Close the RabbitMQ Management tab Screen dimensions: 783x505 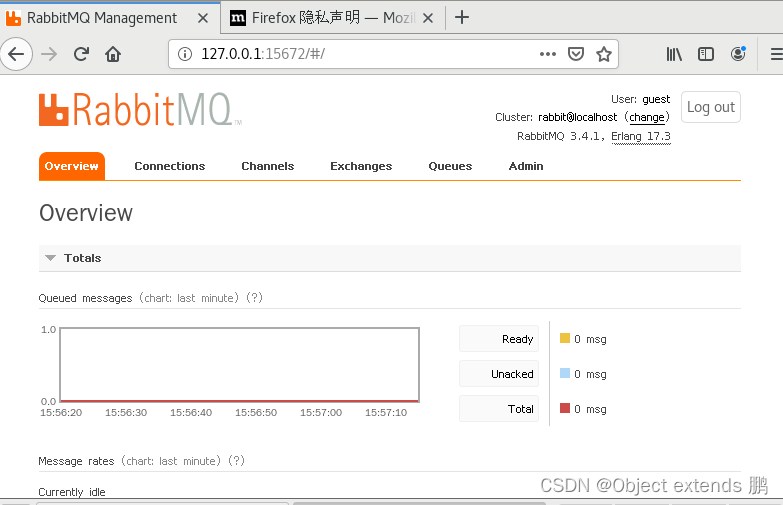point(203,18)
